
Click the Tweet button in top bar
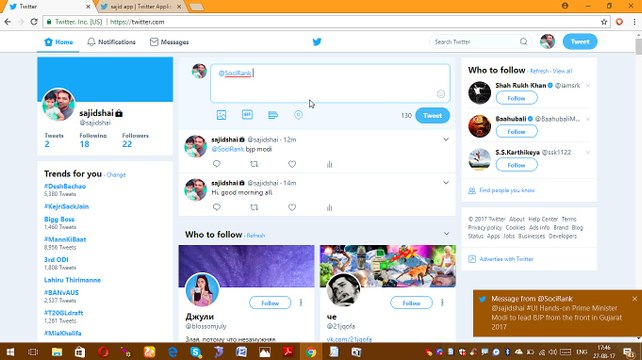tap(580, 42)
